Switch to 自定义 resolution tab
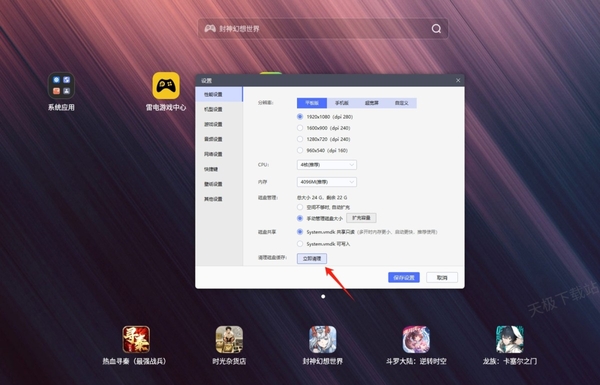This screenshot has height=385, width=600. click(401, 103)
